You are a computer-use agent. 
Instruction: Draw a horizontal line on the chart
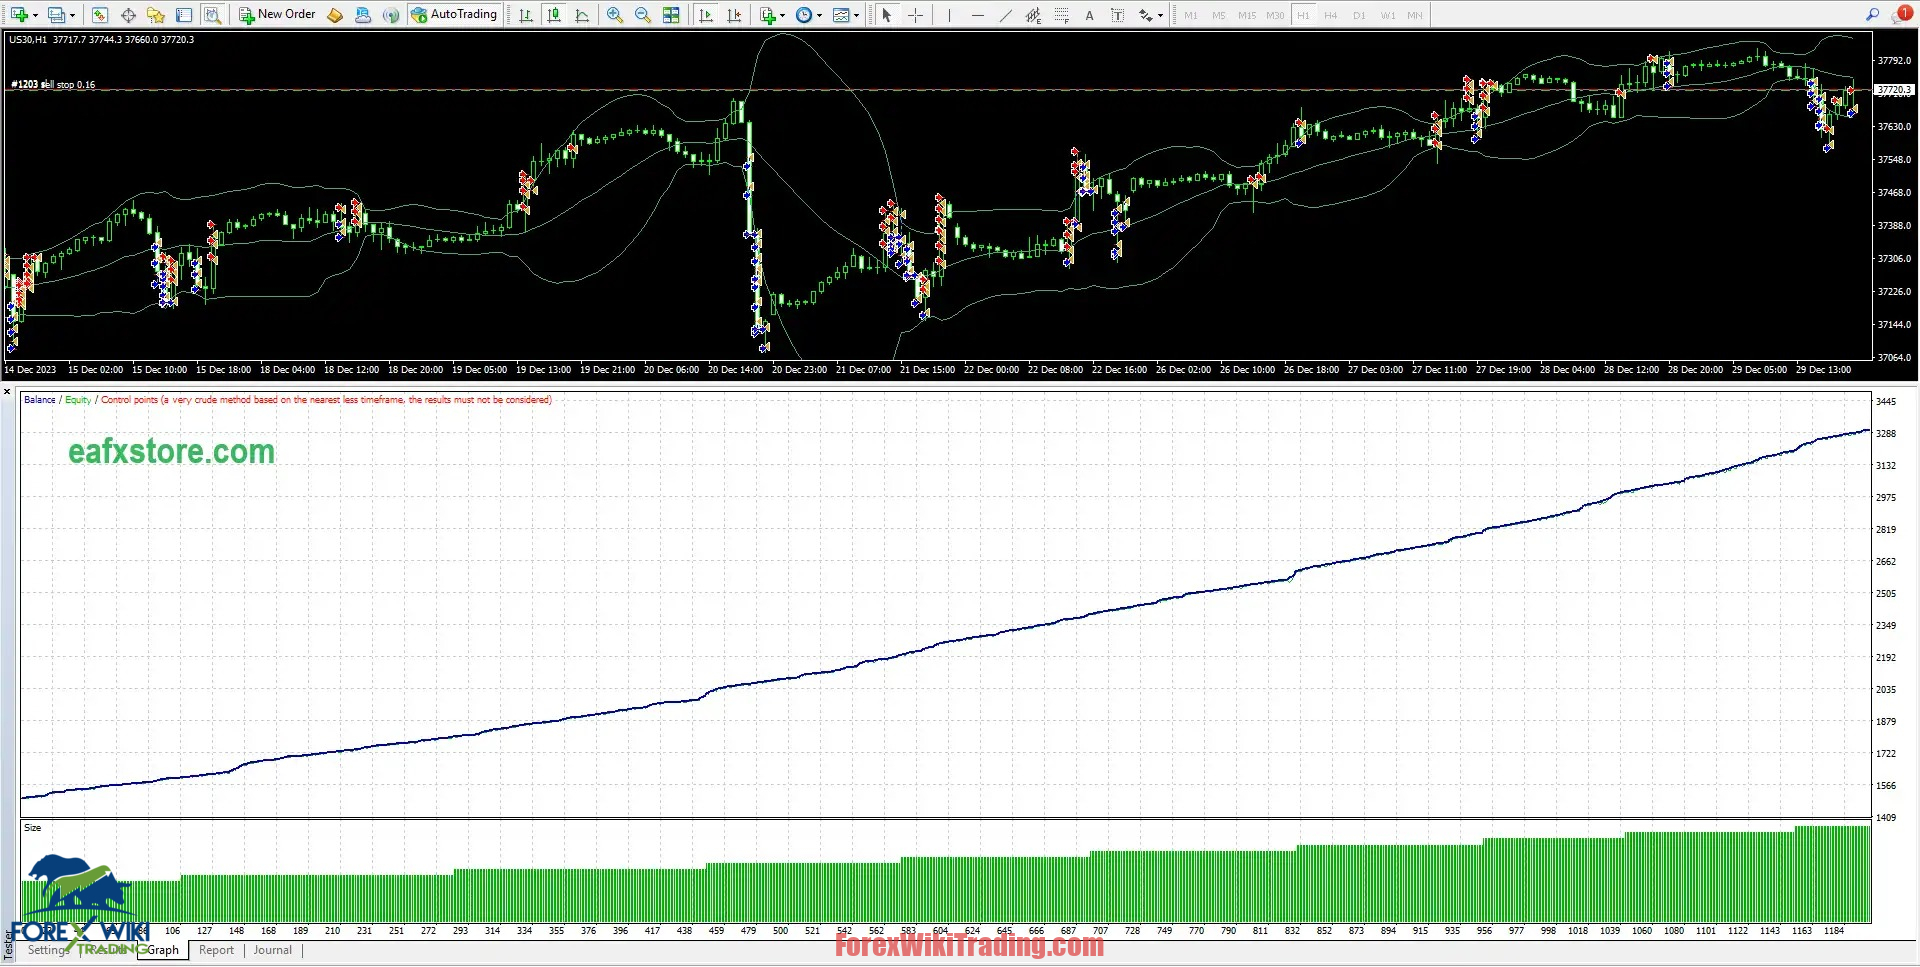coord(977,15)
